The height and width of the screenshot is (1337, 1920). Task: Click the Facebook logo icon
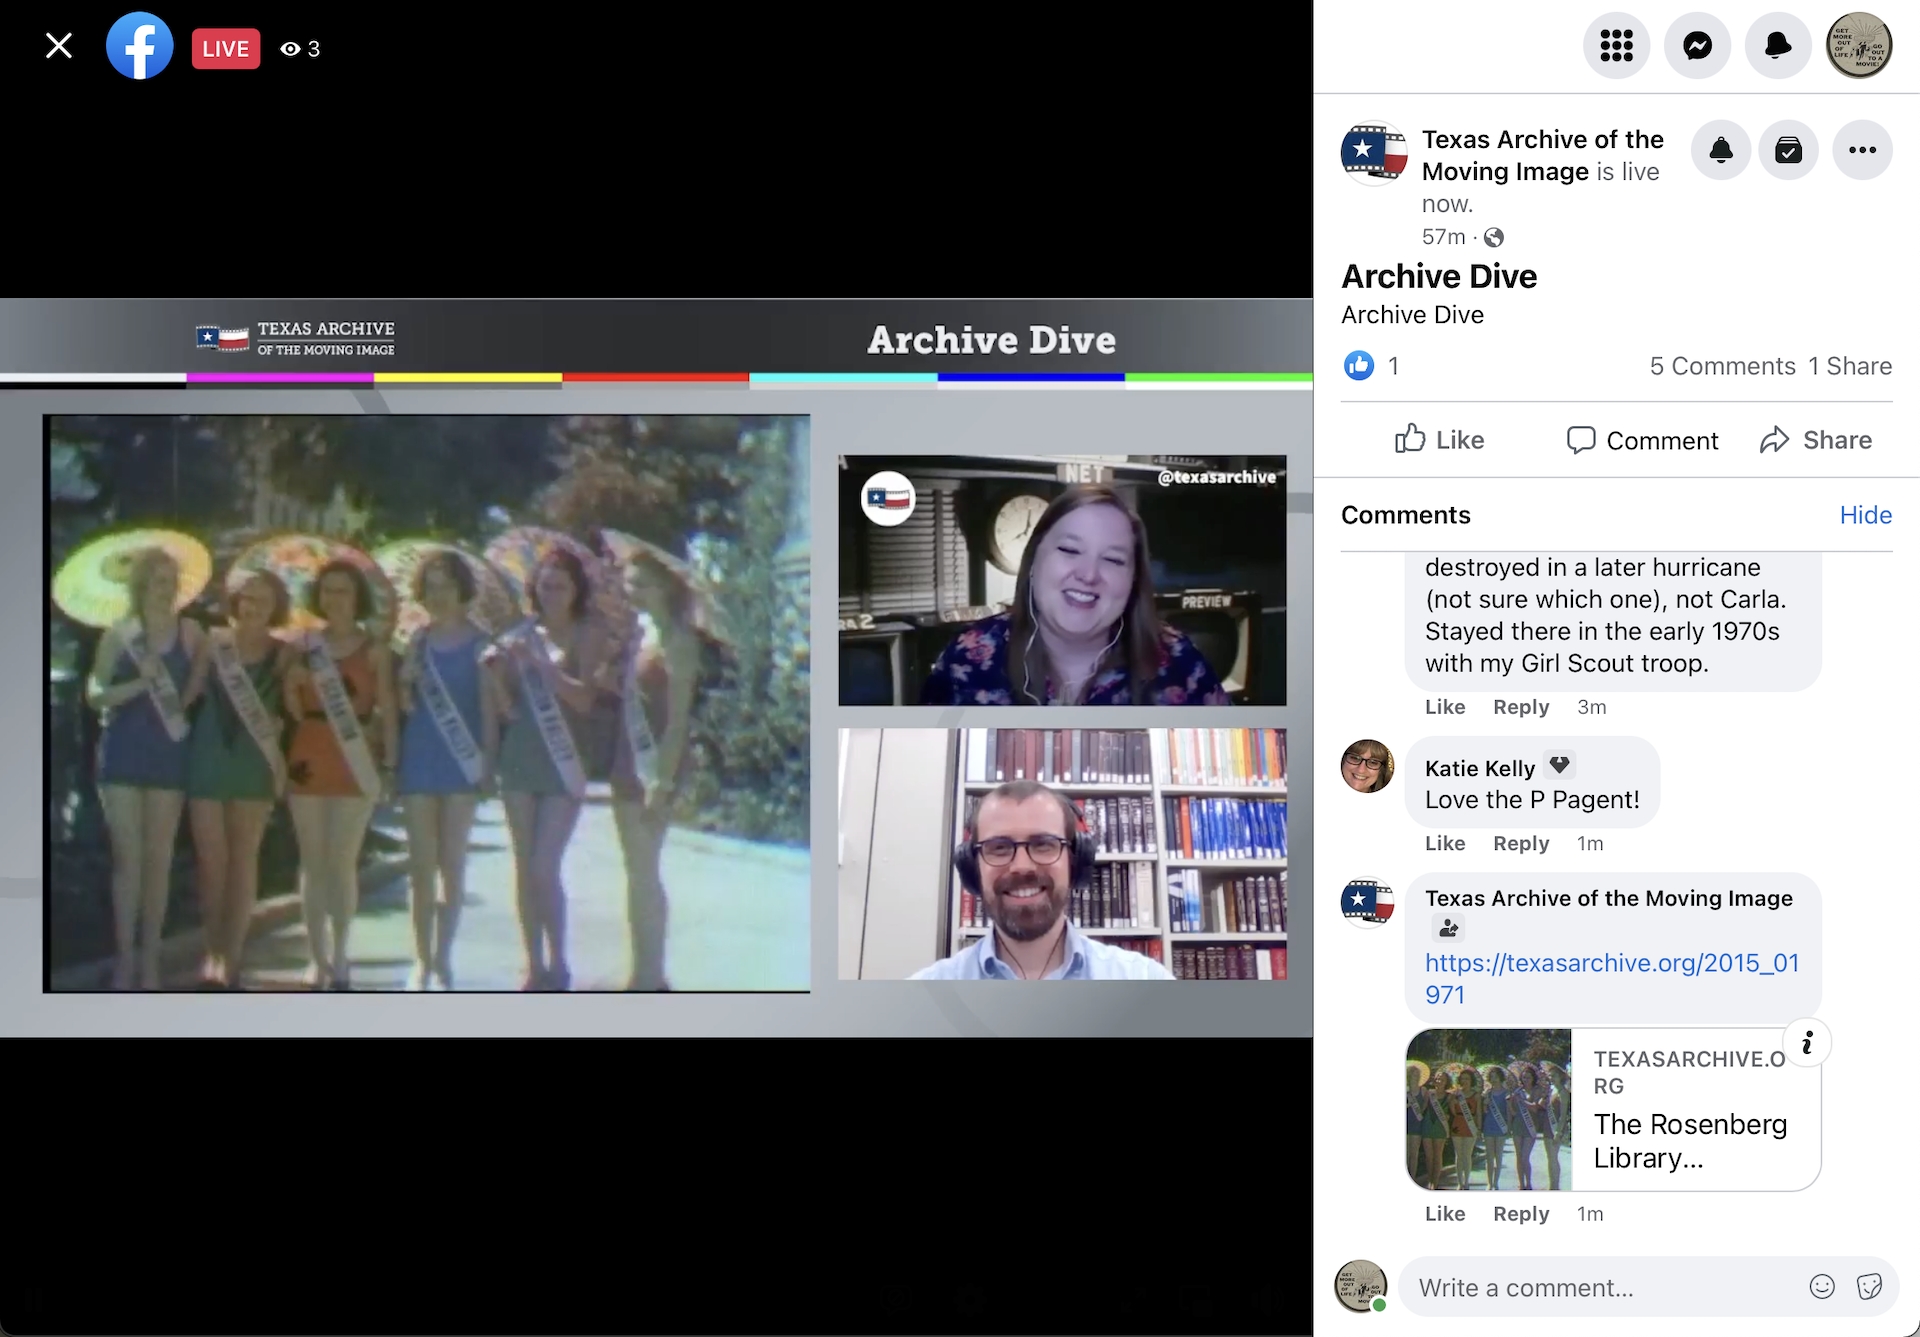point(139,46)
